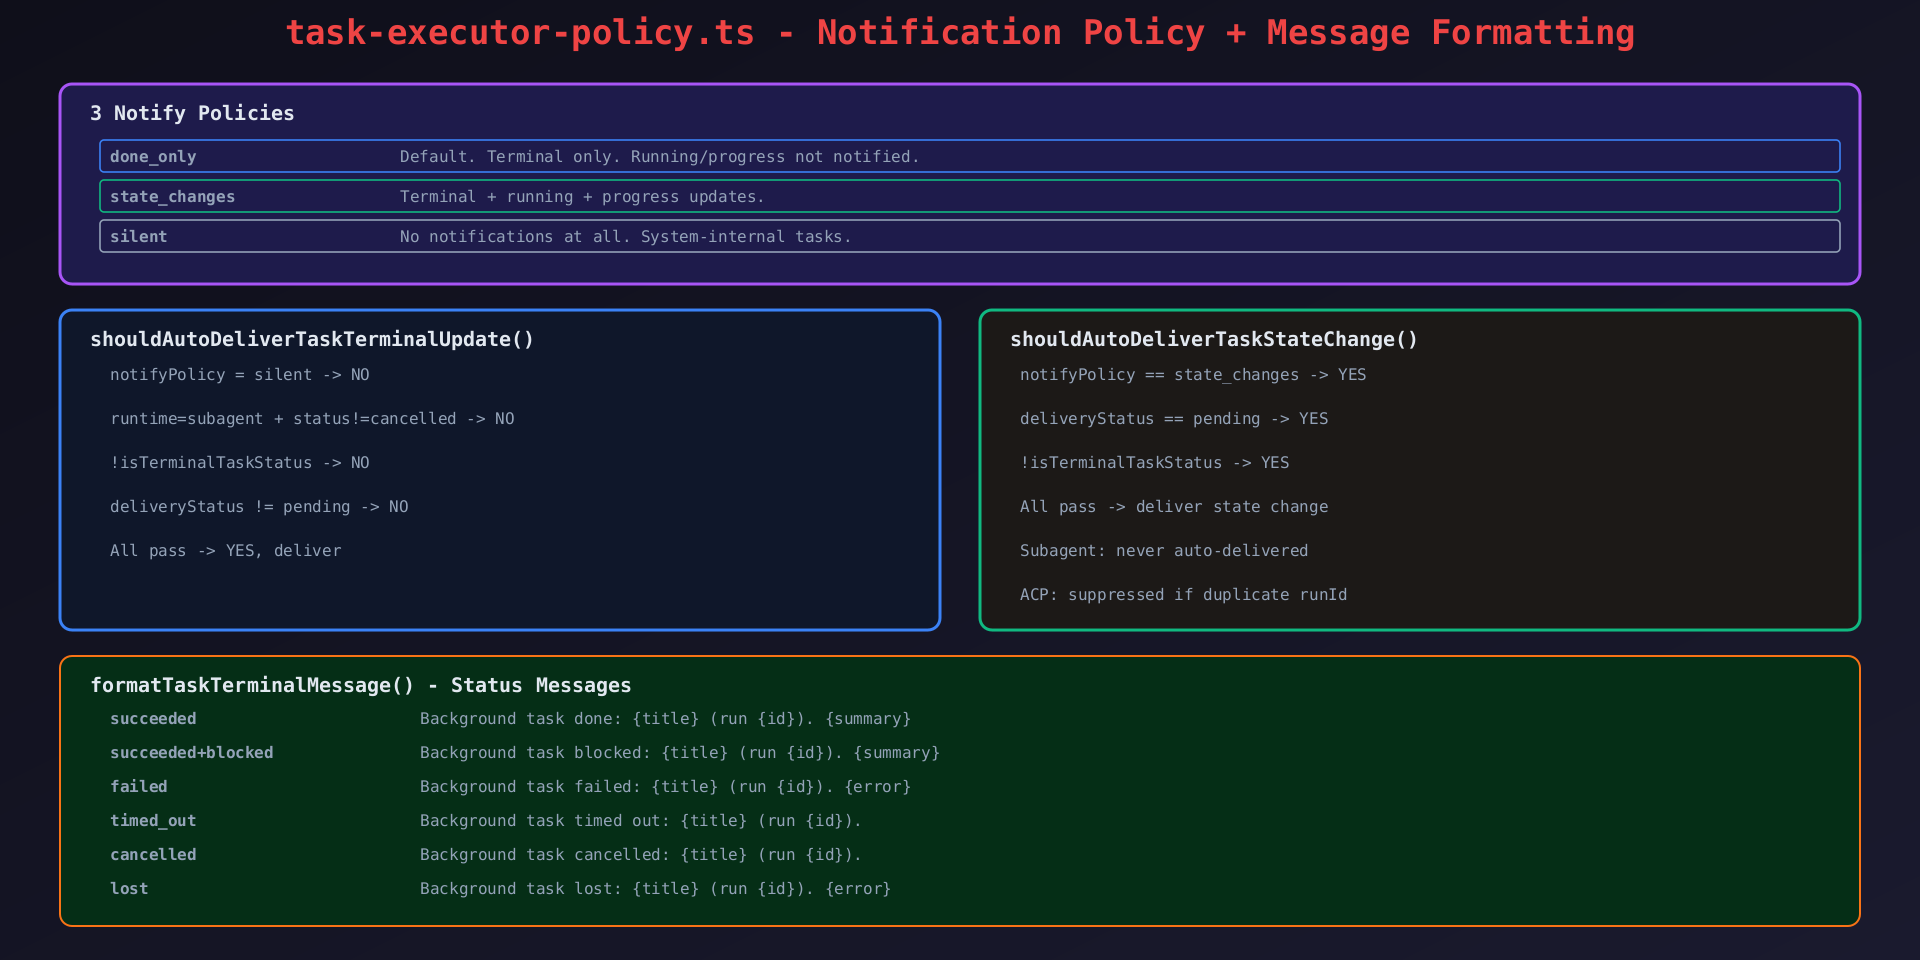
Task: Click the 'succeeded+blocked' status label
Action: tap(192, 753)
